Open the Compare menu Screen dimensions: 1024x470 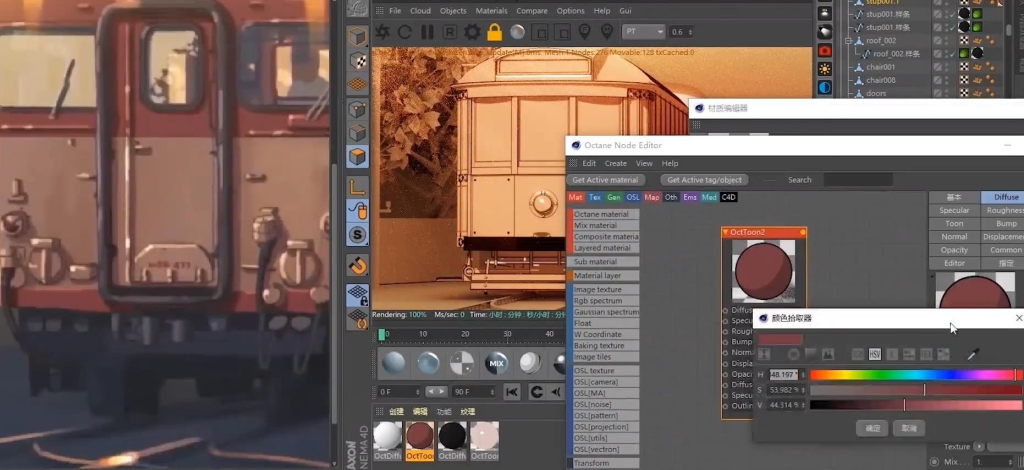532,10
